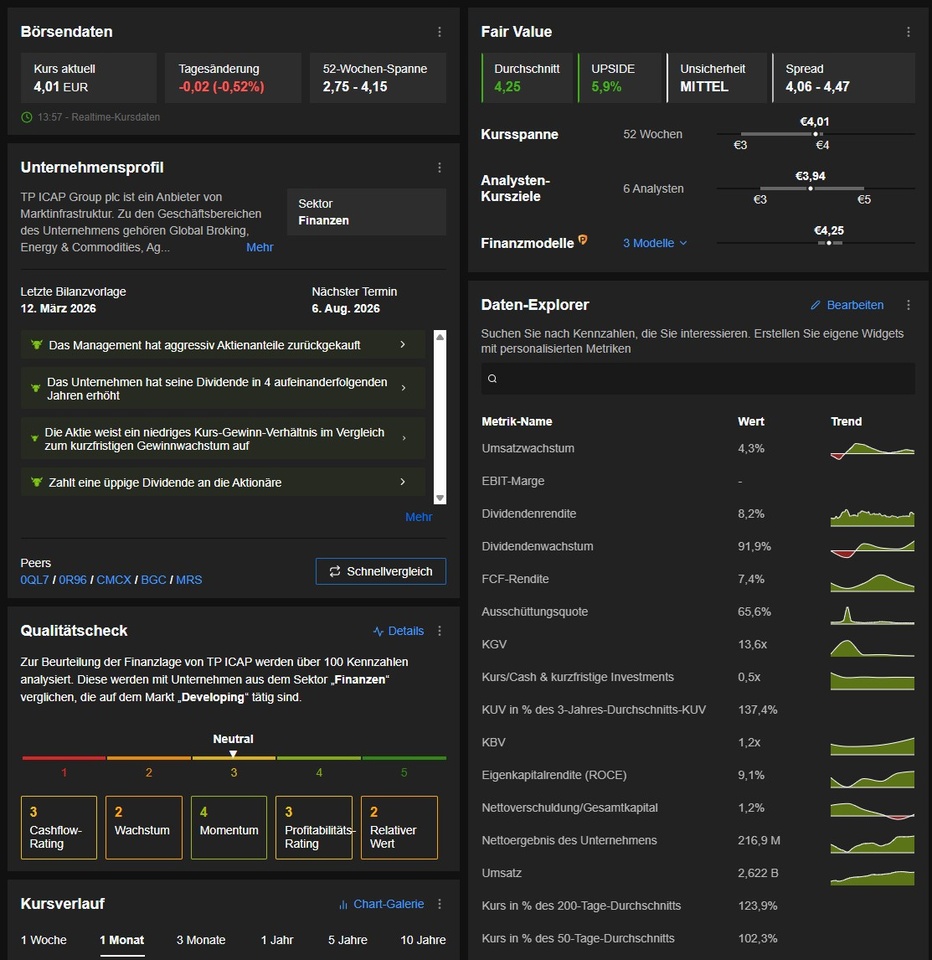
Task: Click the Finanzmodelle premium badge icon
Action: coord(583,240)
